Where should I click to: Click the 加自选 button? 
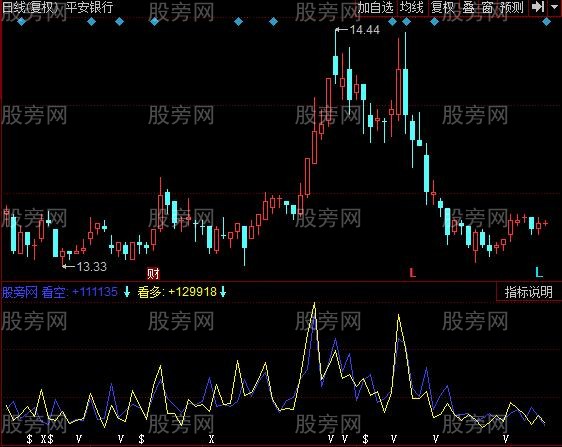coord(375,7)
